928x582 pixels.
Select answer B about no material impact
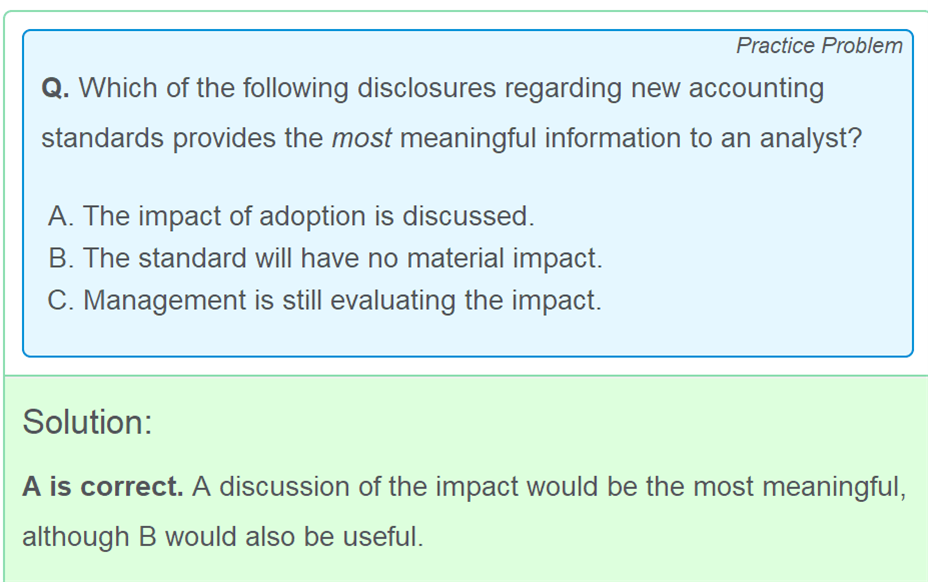click(x=325, y=259)
